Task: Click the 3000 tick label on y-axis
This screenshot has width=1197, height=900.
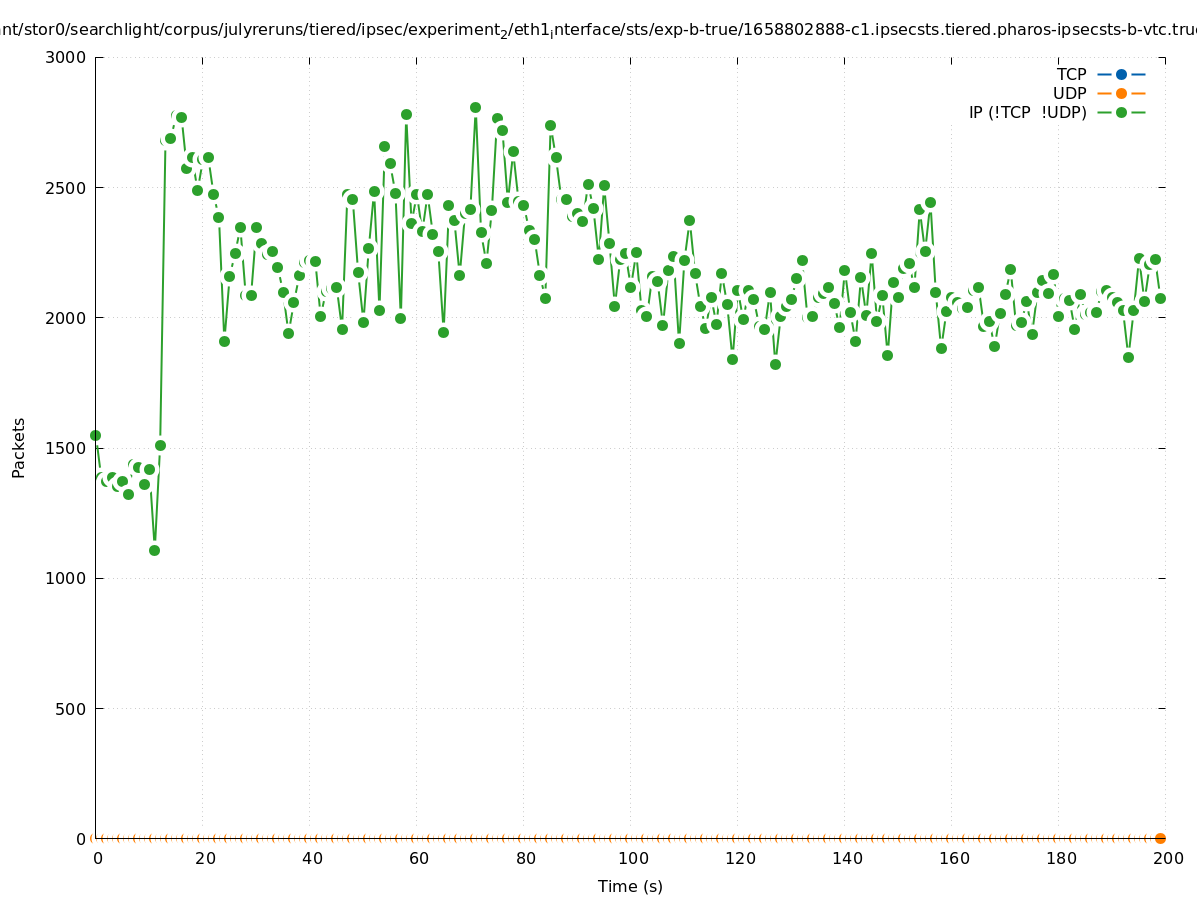Action: pyautogui.click(x=66, y=57)
